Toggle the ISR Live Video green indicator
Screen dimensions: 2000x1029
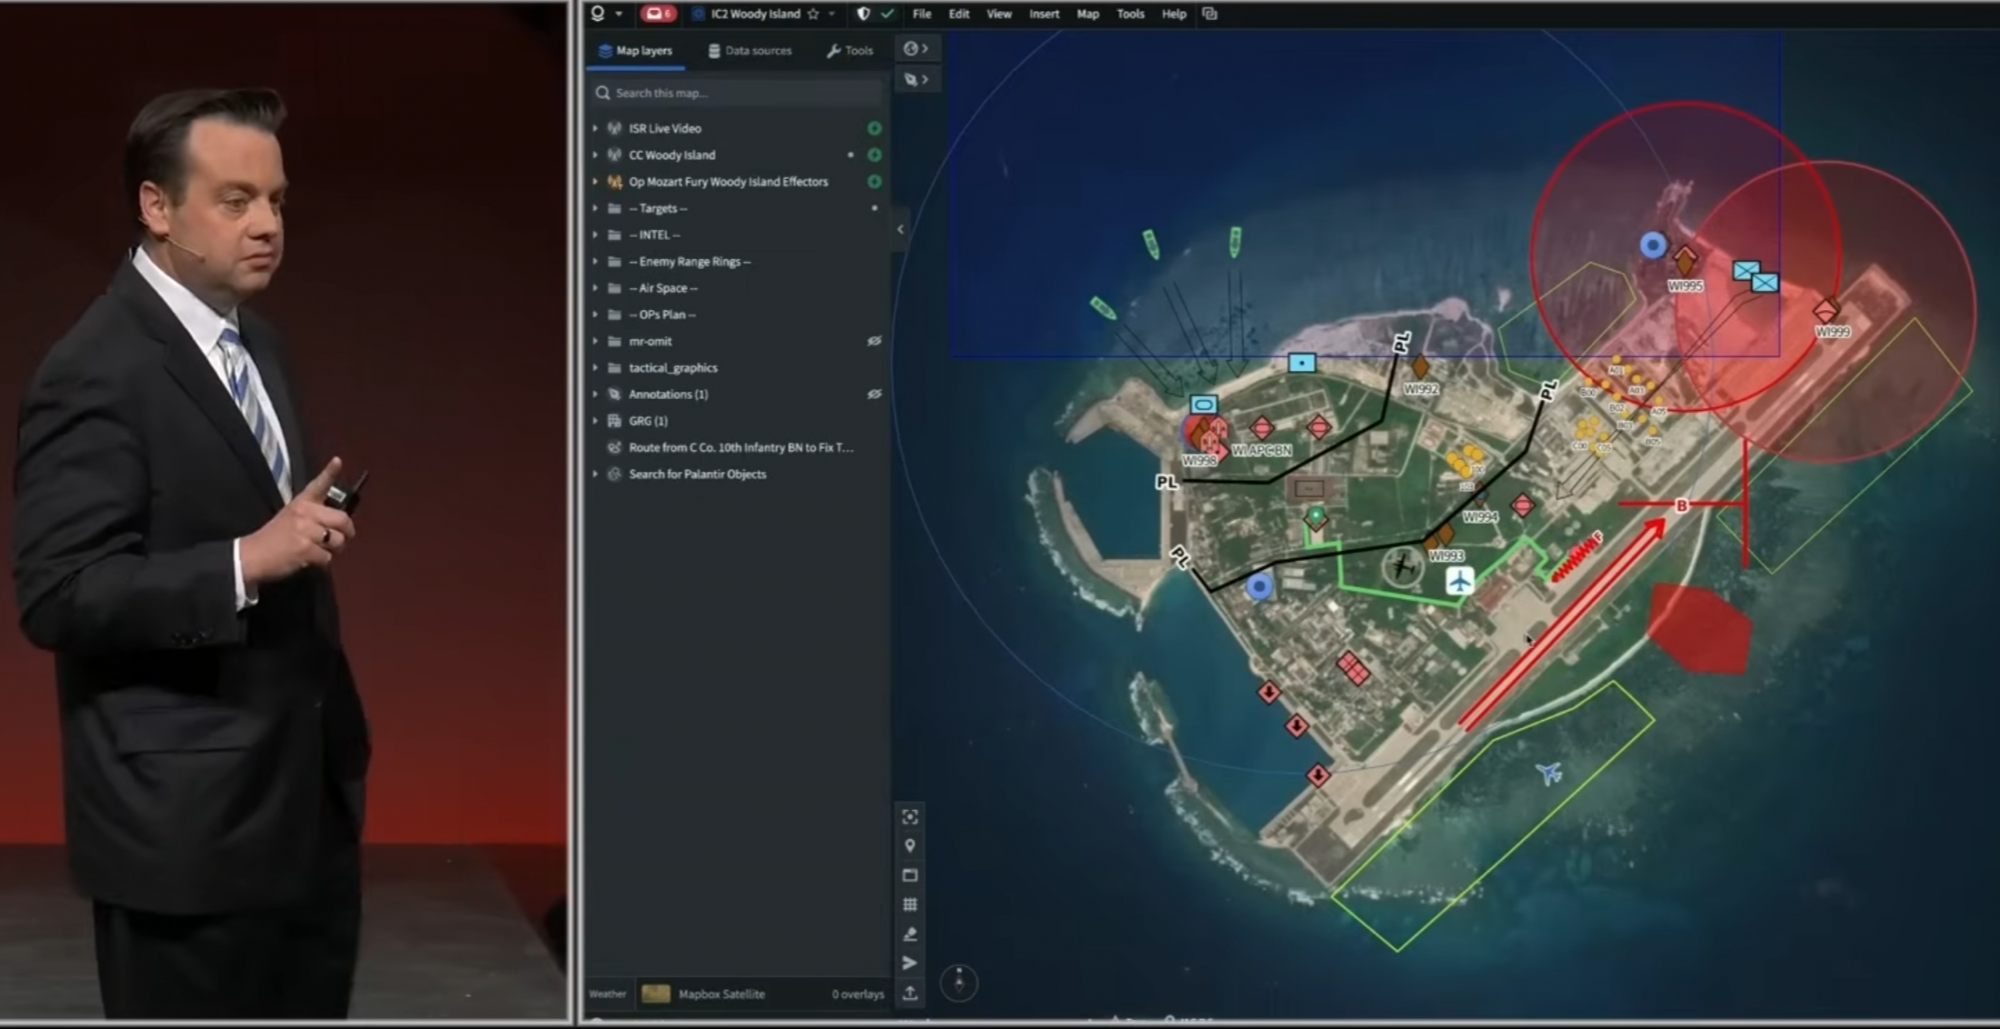(x=874, y=128)
